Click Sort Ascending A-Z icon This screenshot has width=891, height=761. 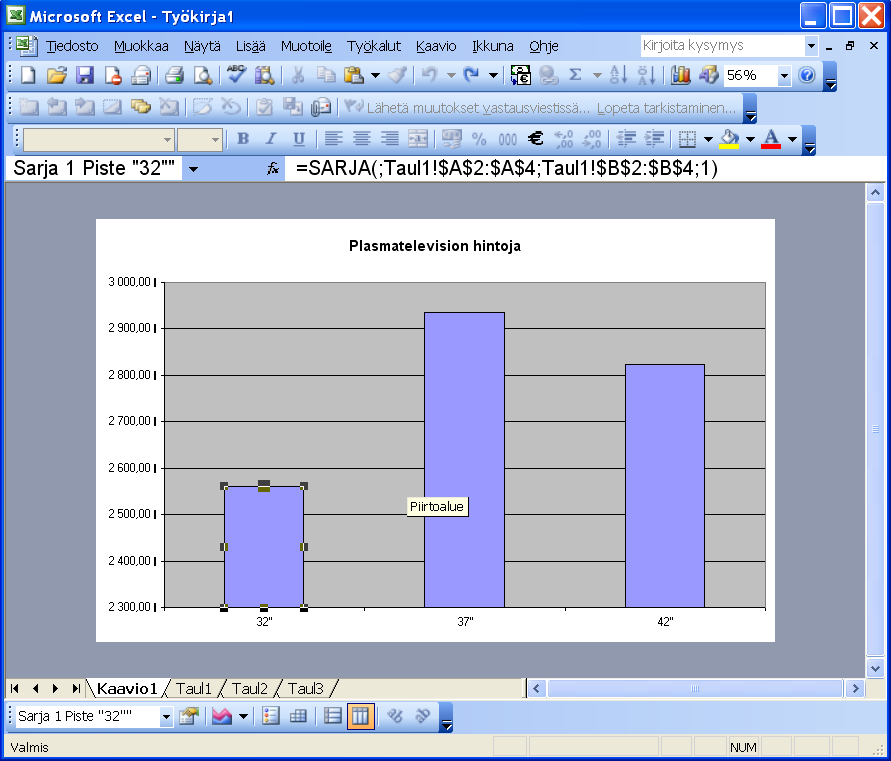pos(618,75)
